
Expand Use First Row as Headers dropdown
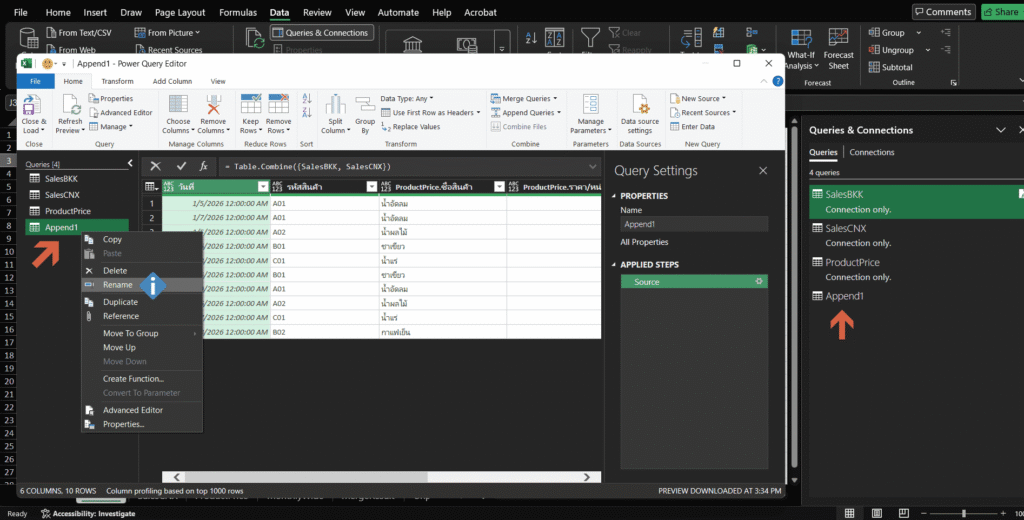[479, 112]
